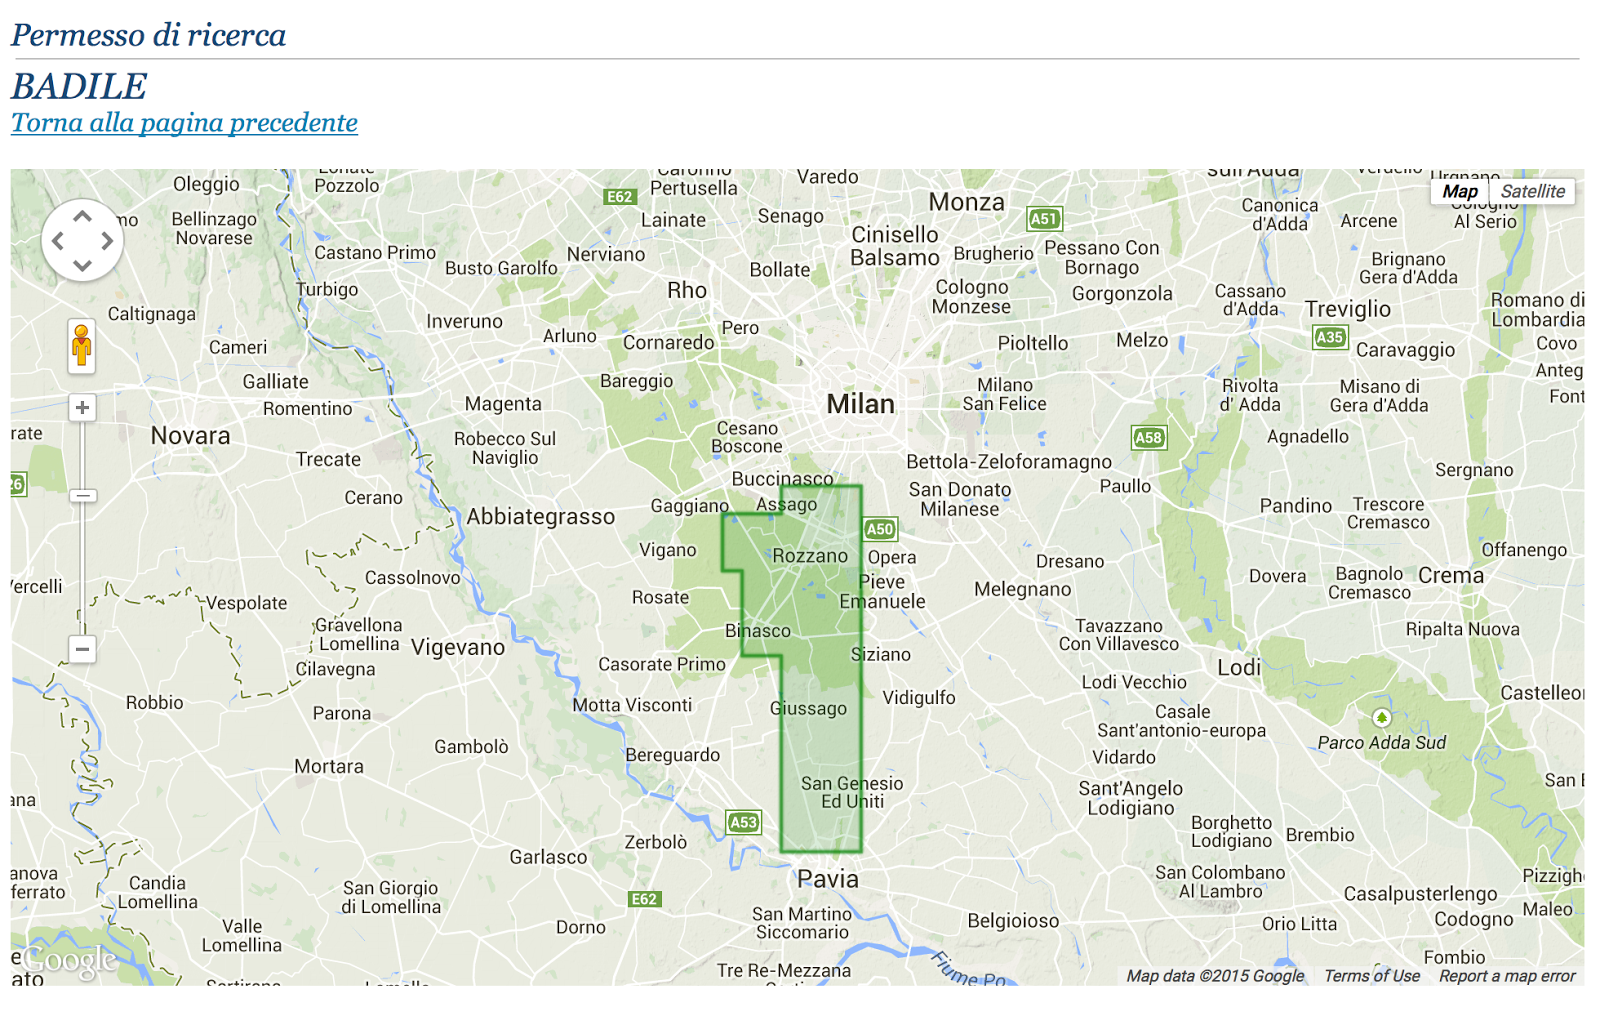The width and height of the screenshot is (1600, 1016).
Task: Click the Parco Adda Sud park marker
Action: pyautogui.click(x=1381, y=718)
